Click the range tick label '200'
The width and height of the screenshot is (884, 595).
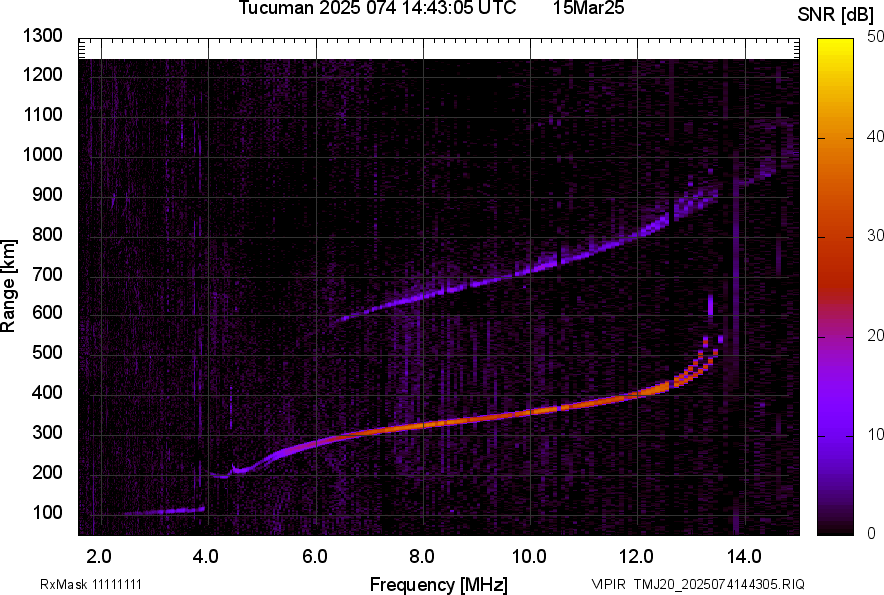click(47, 472)
